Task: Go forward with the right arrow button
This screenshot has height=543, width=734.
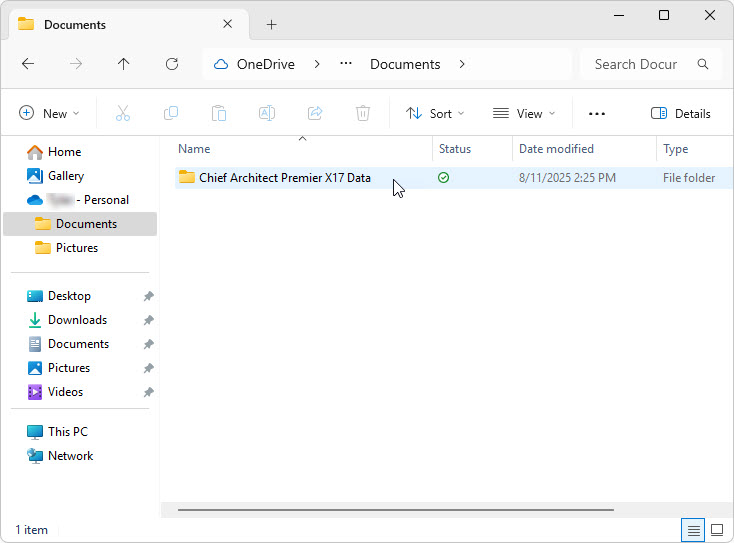Action: click(x=76, y=64)
